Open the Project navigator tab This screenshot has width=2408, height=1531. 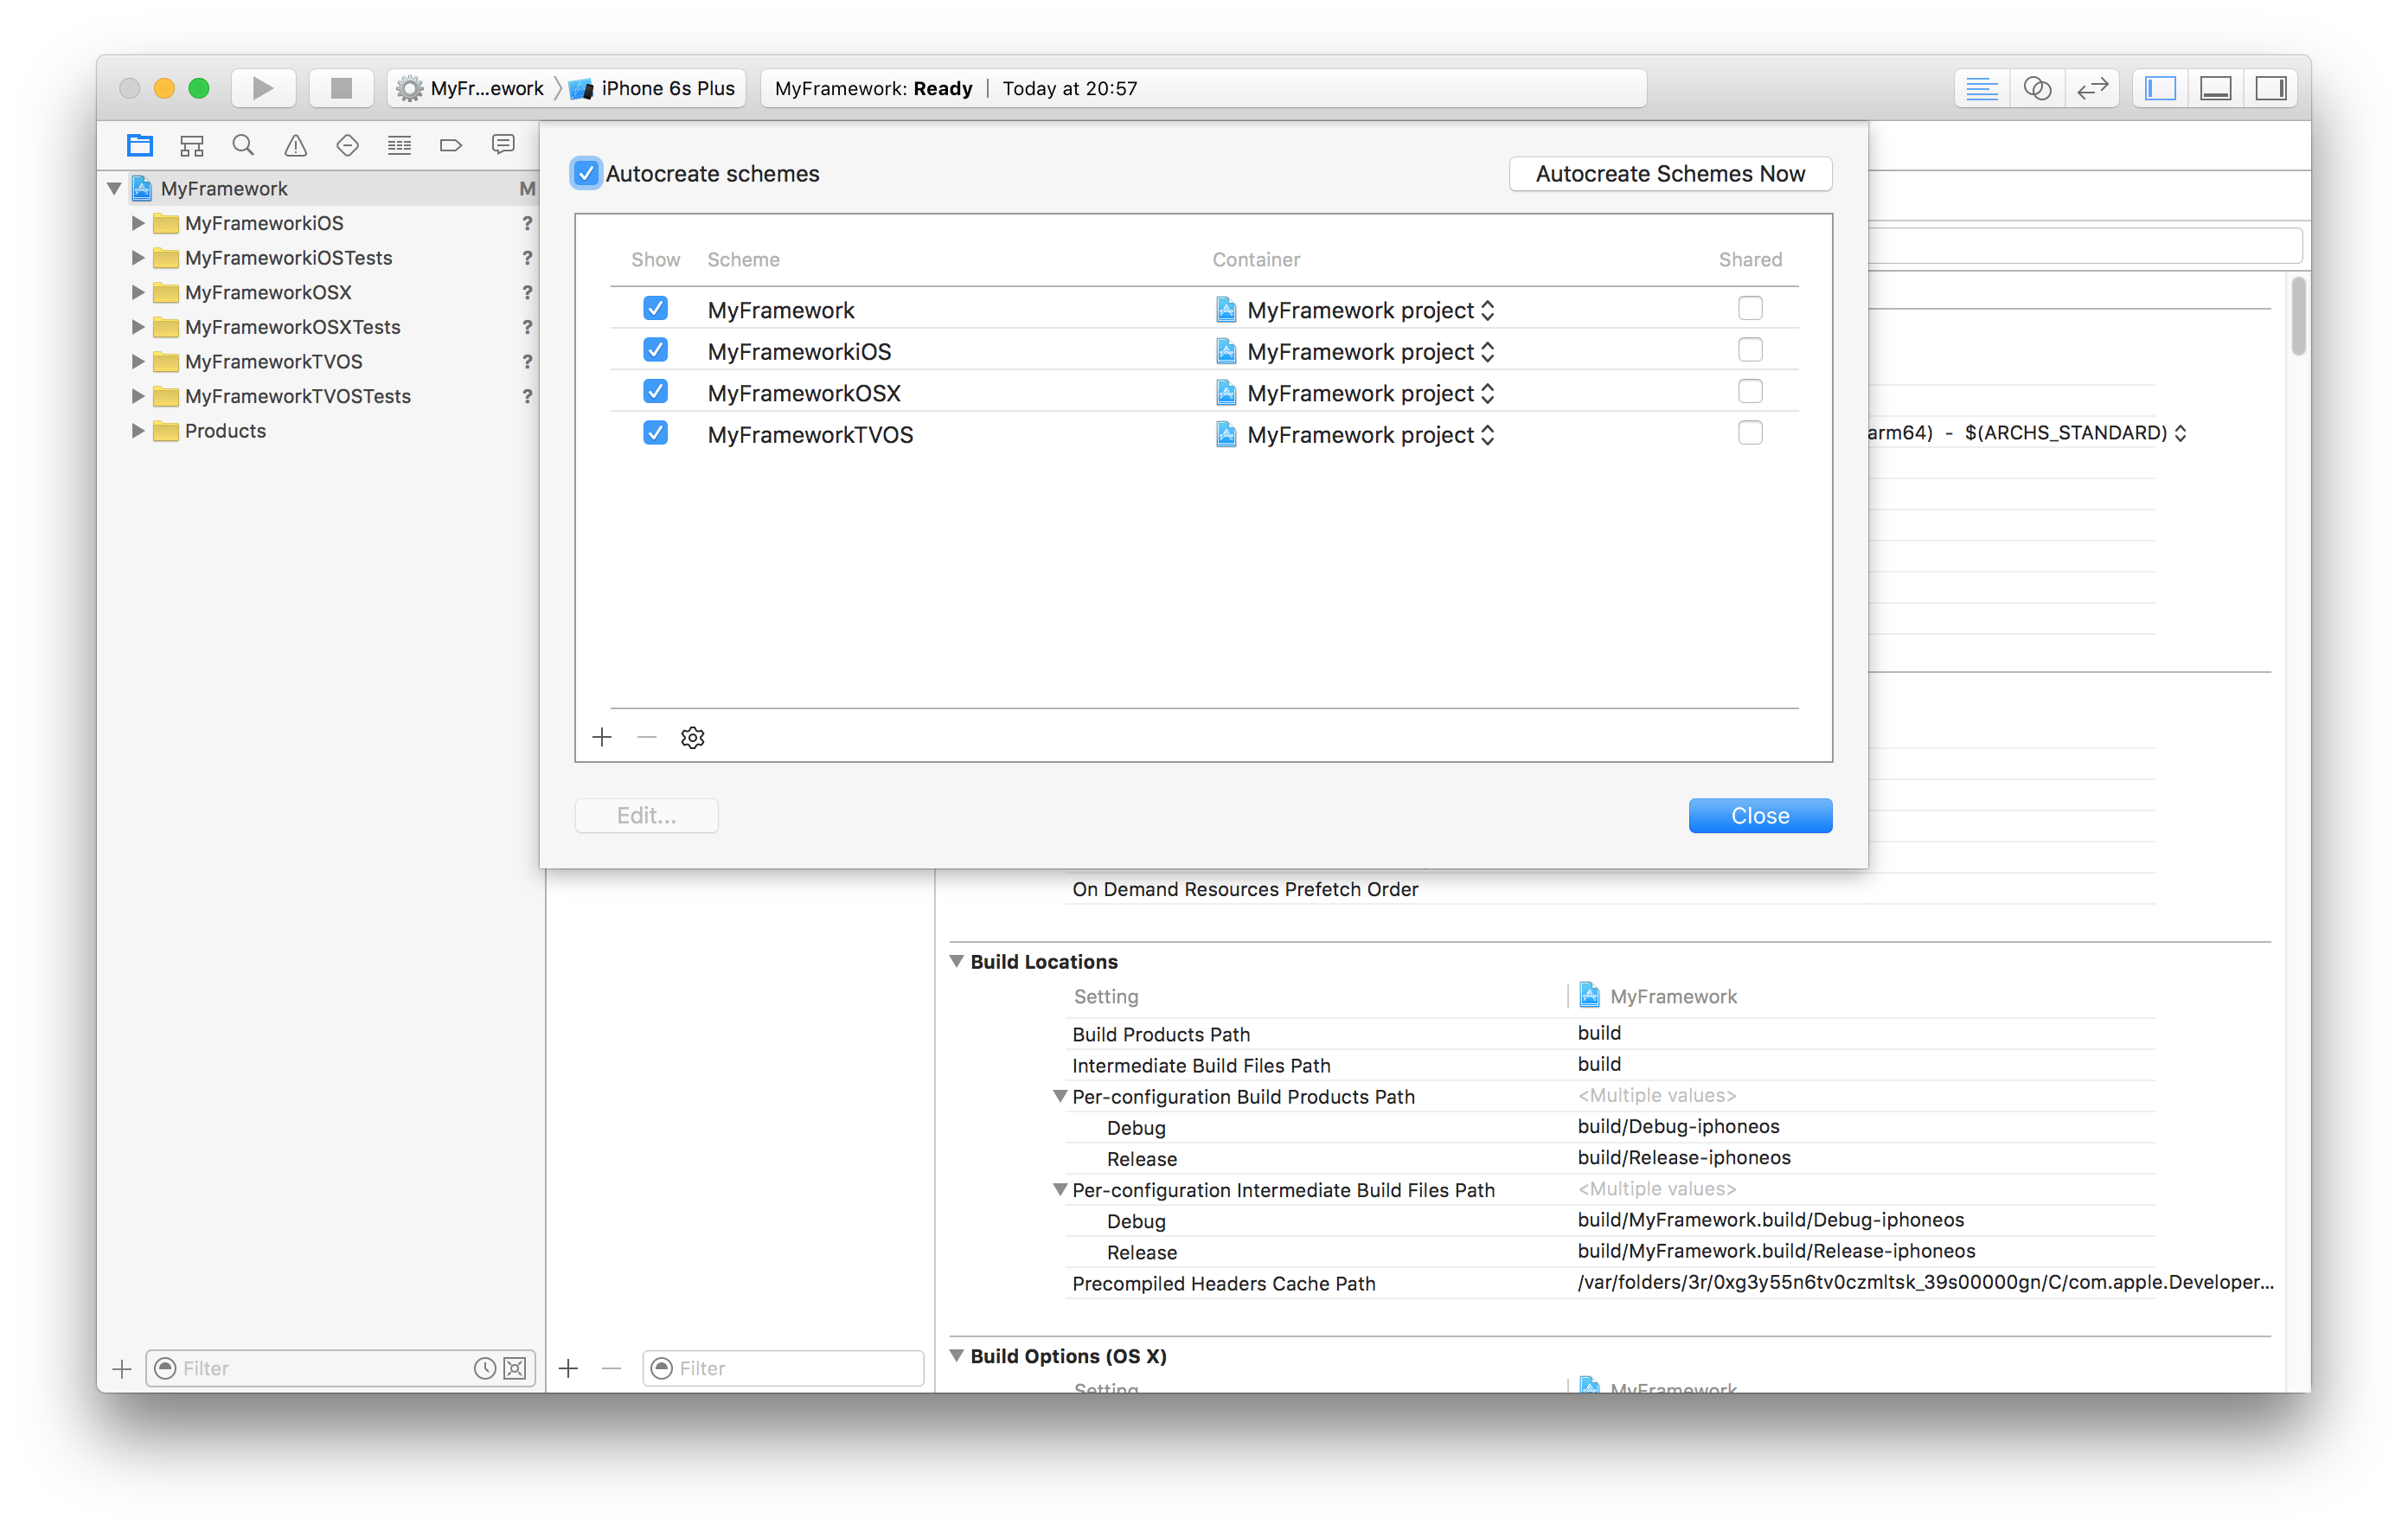click(x=140, y=145)
